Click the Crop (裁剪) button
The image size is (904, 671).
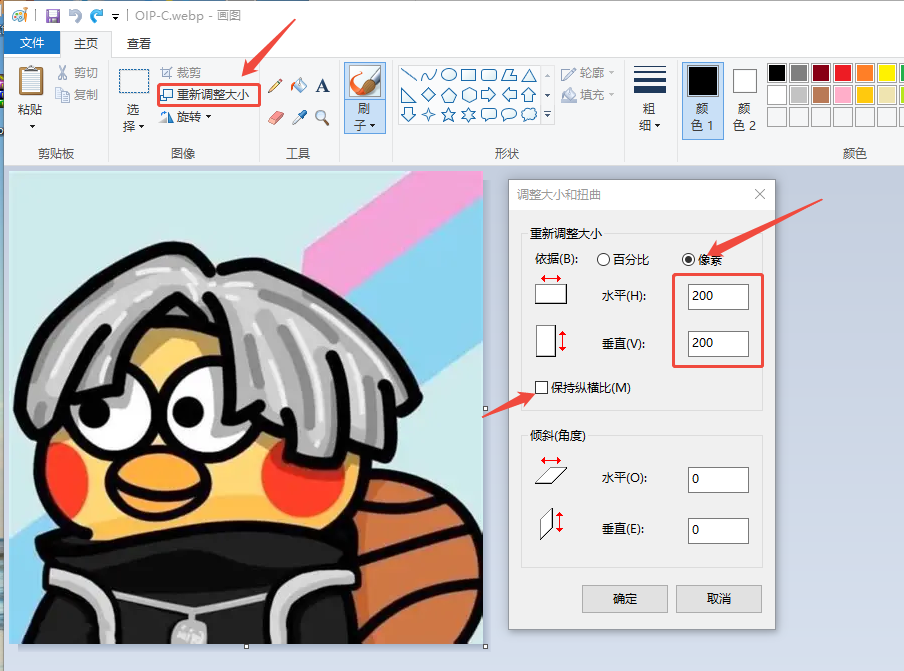pos(180,73)
